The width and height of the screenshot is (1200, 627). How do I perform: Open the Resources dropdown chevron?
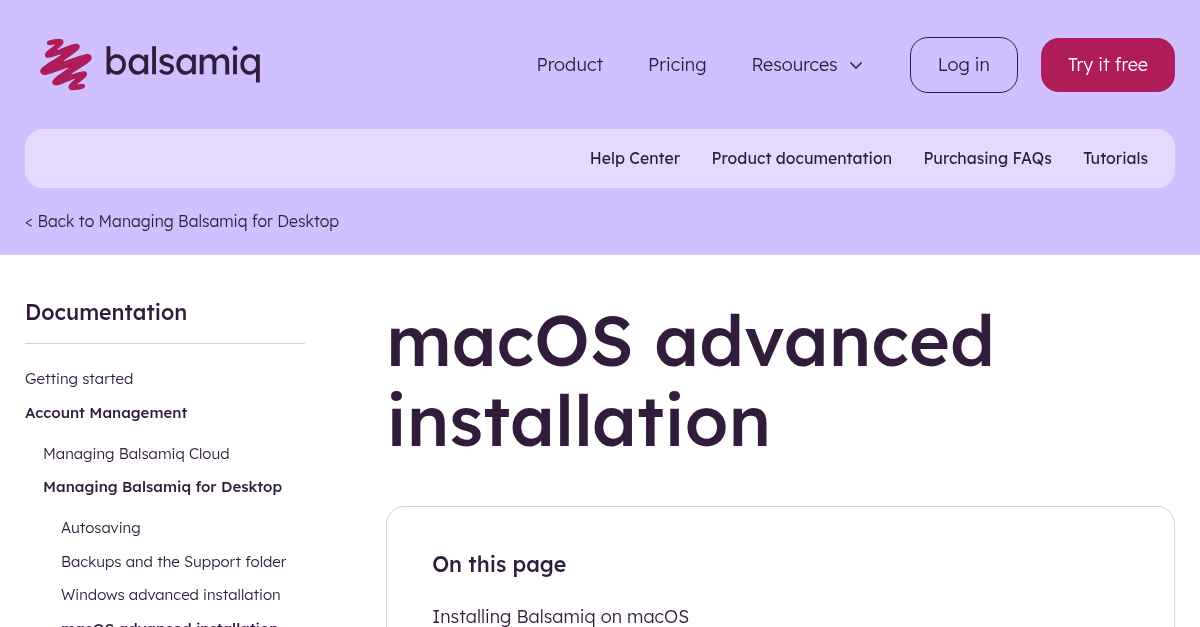856,65
